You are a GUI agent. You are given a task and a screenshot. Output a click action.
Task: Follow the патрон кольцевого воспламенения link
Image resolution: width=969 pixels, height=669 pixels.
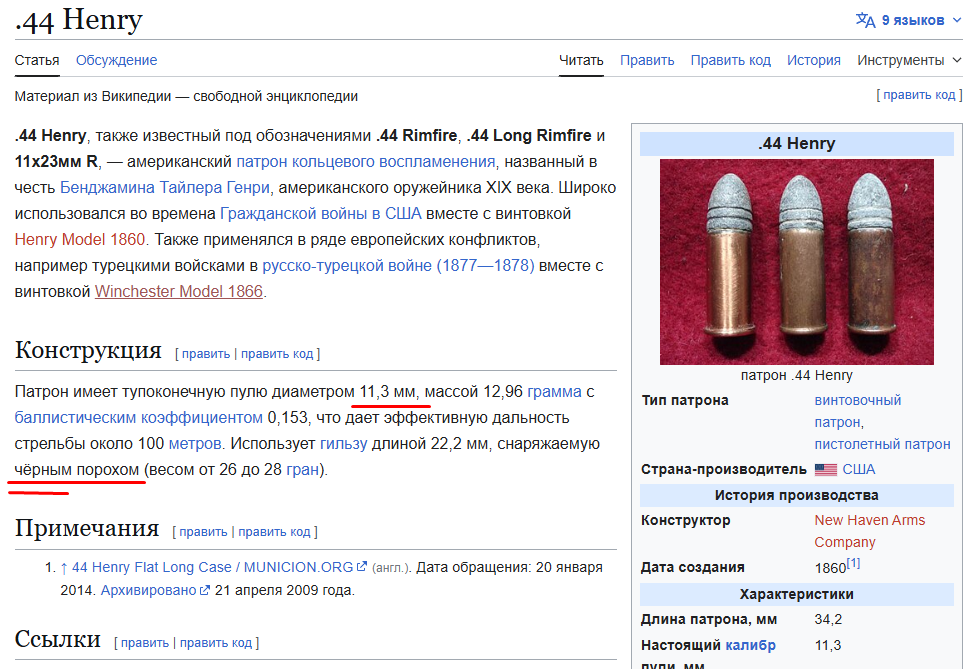366,162
